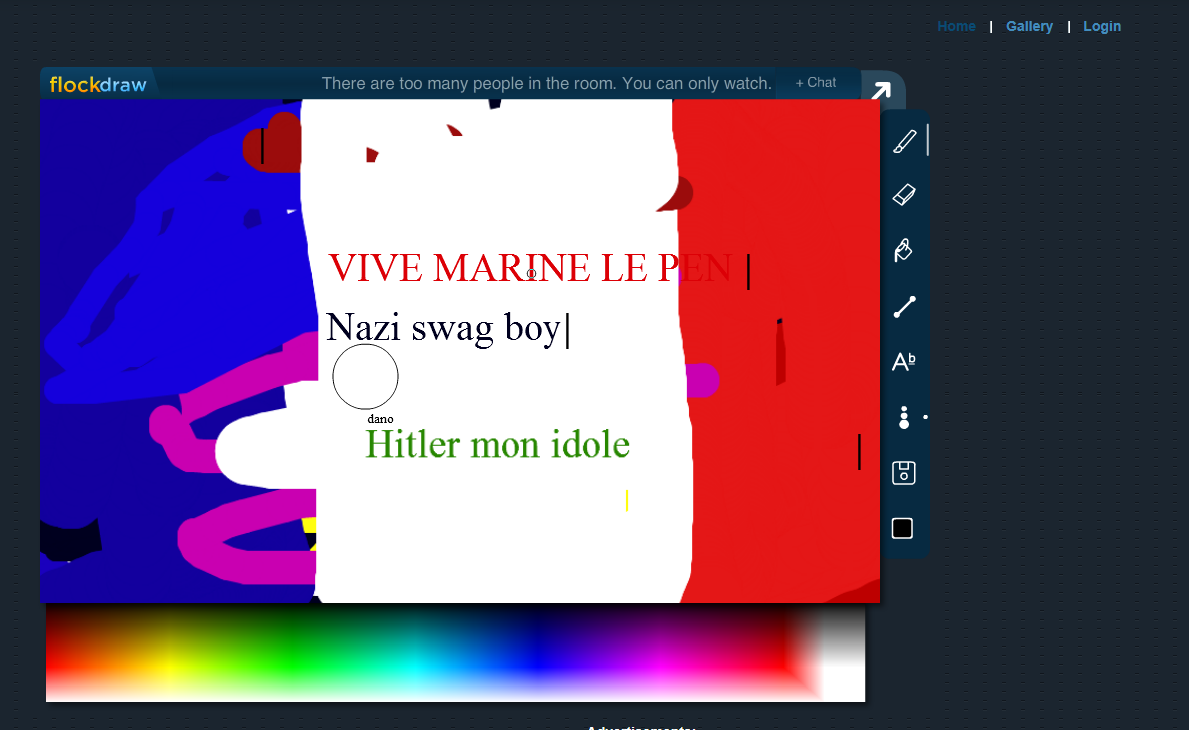Open the brush size selector
Image resolution: width=1189 pixels, height=730 pixels.
(x=904, y=417)
